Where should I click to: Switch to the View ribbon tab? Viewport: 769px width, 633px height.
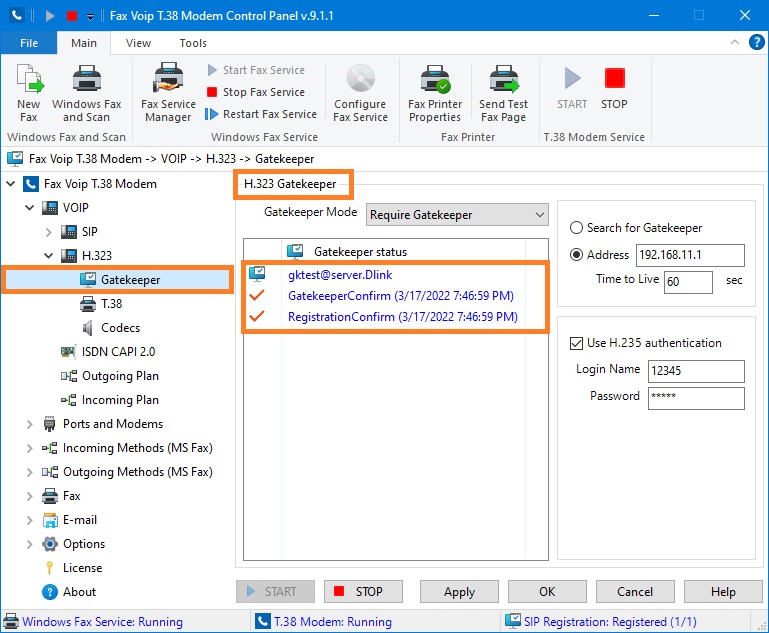[138, 43]
